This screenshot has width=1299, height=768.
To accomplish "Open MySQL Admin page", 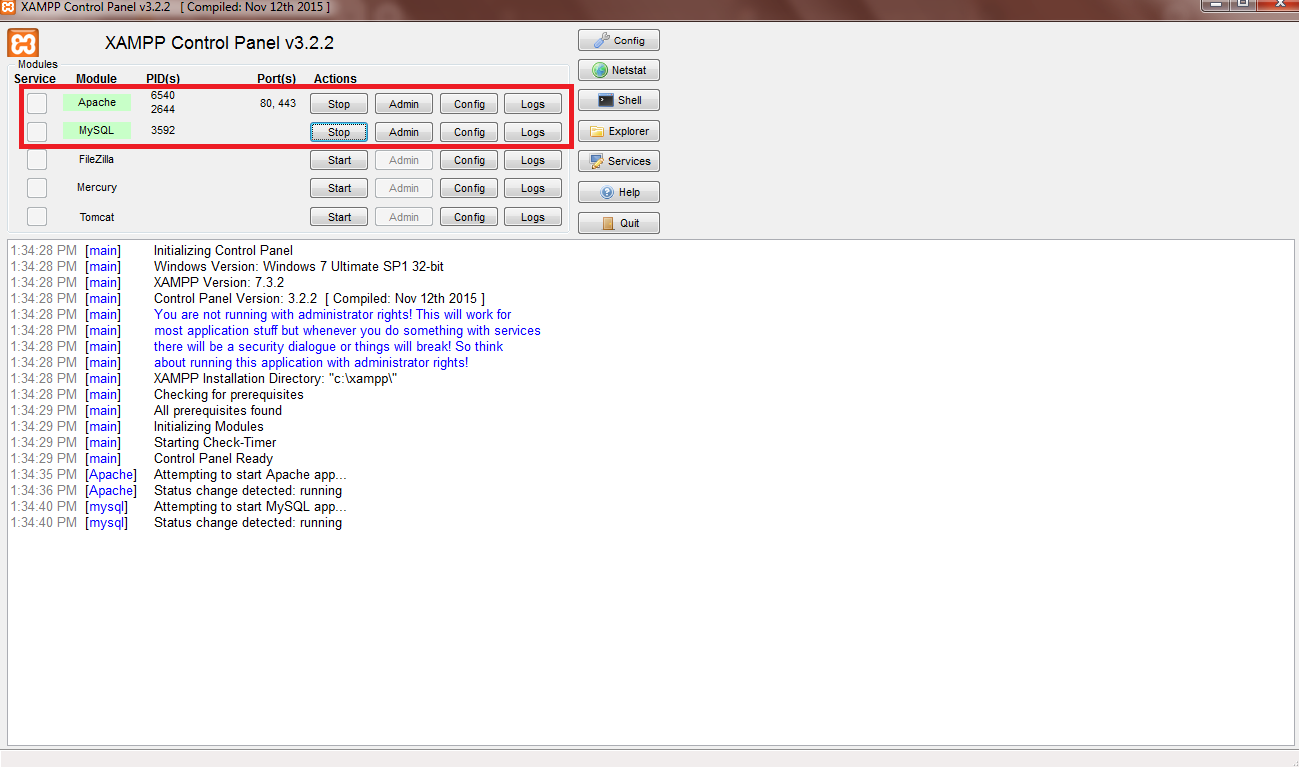I will [404, 132].
